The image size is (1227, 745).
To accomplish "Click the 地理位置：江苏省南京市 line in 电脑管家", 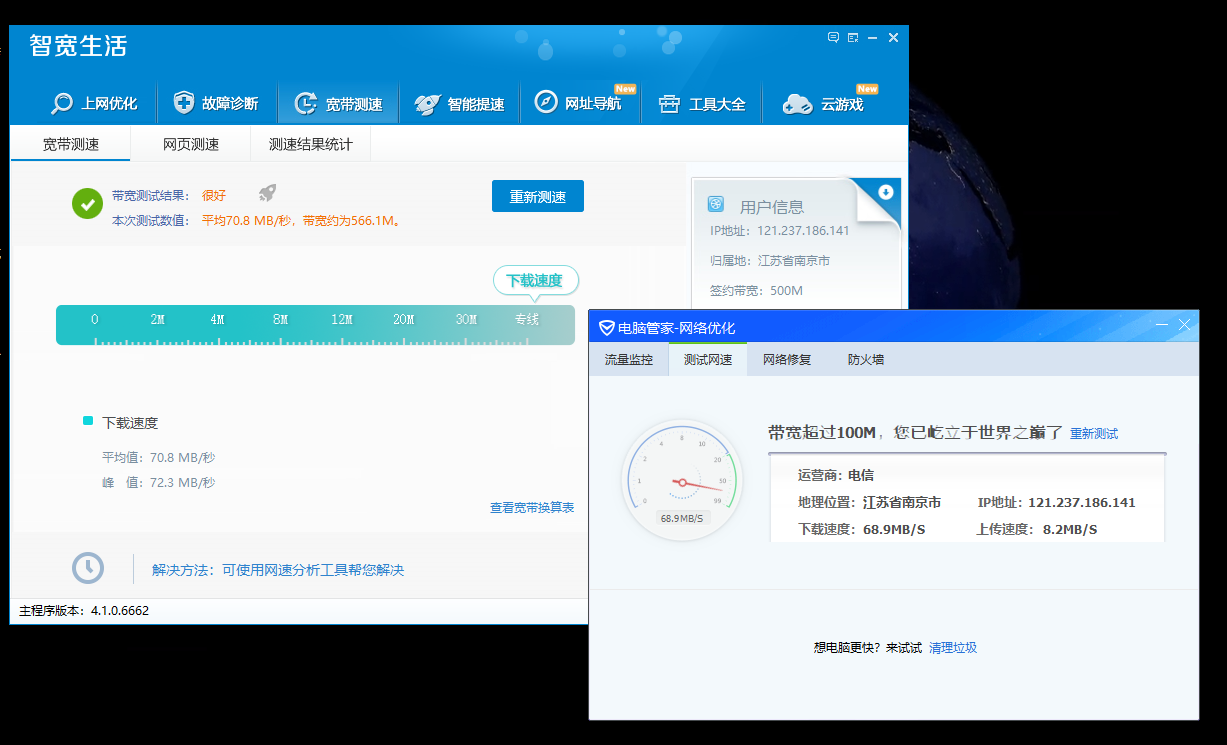I will coord(870,503).
